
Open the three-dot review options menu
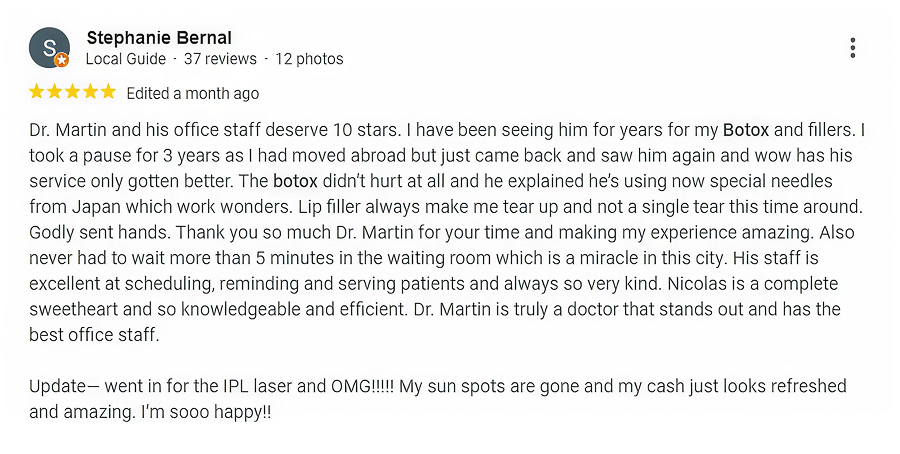[852, 48]
